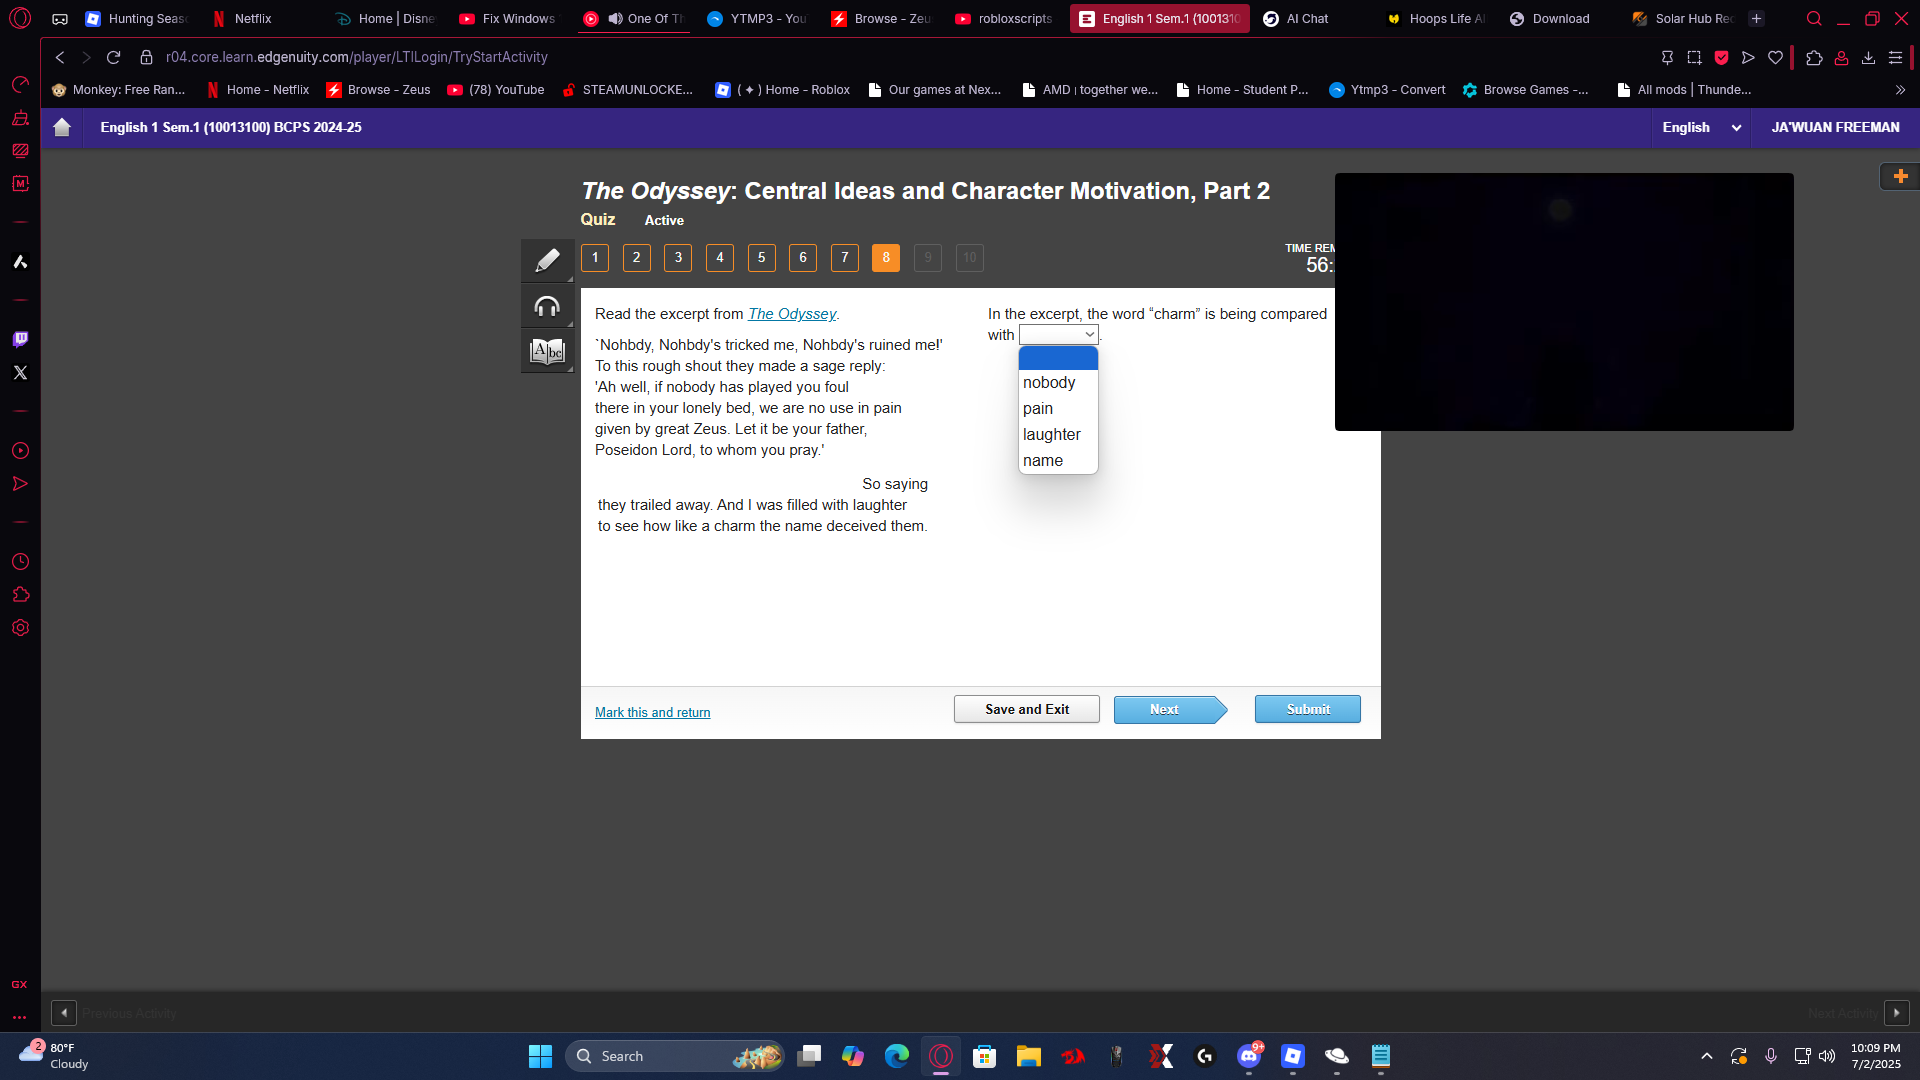Open the STEAMUNLOCKE bookmark

click(x=628, y=90)
